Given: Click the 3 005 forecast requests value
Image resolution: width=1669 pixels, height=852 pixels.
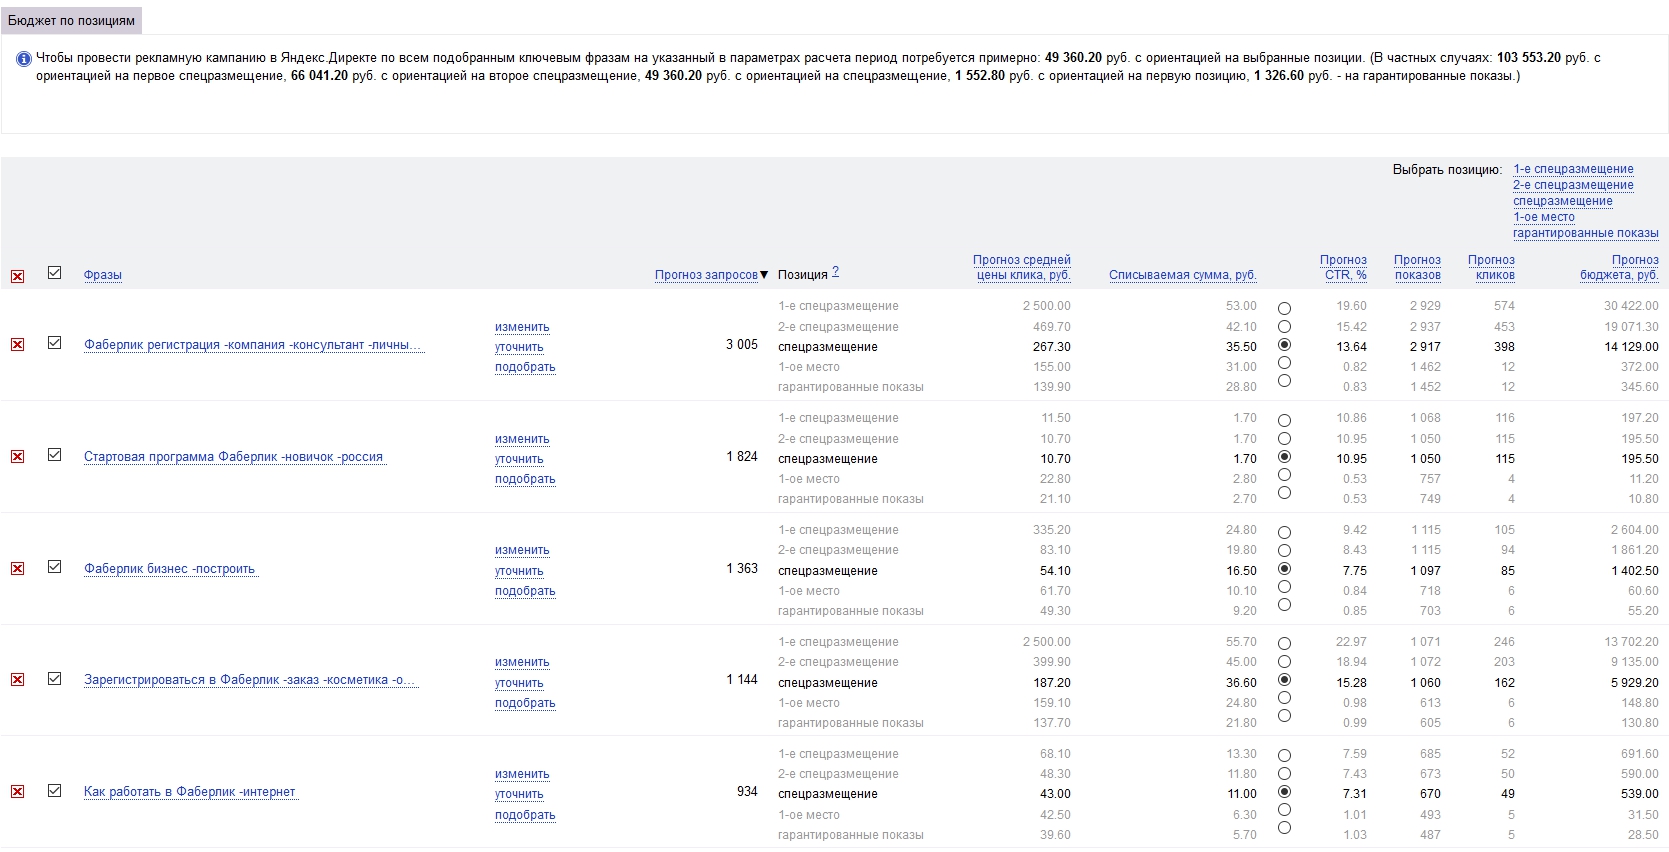Looking at the screenshot, I should click(x=742, y=344).
